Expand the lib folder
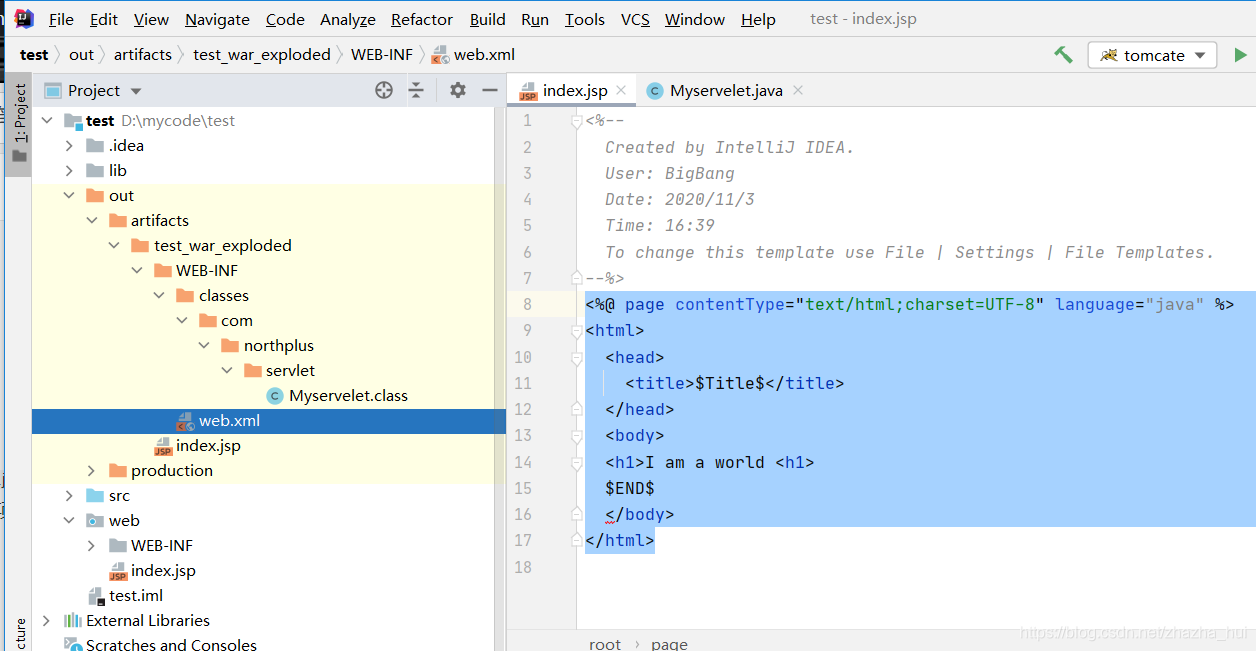The height and width of the screenshot is (651, 1256). click(x=69, y=171)
